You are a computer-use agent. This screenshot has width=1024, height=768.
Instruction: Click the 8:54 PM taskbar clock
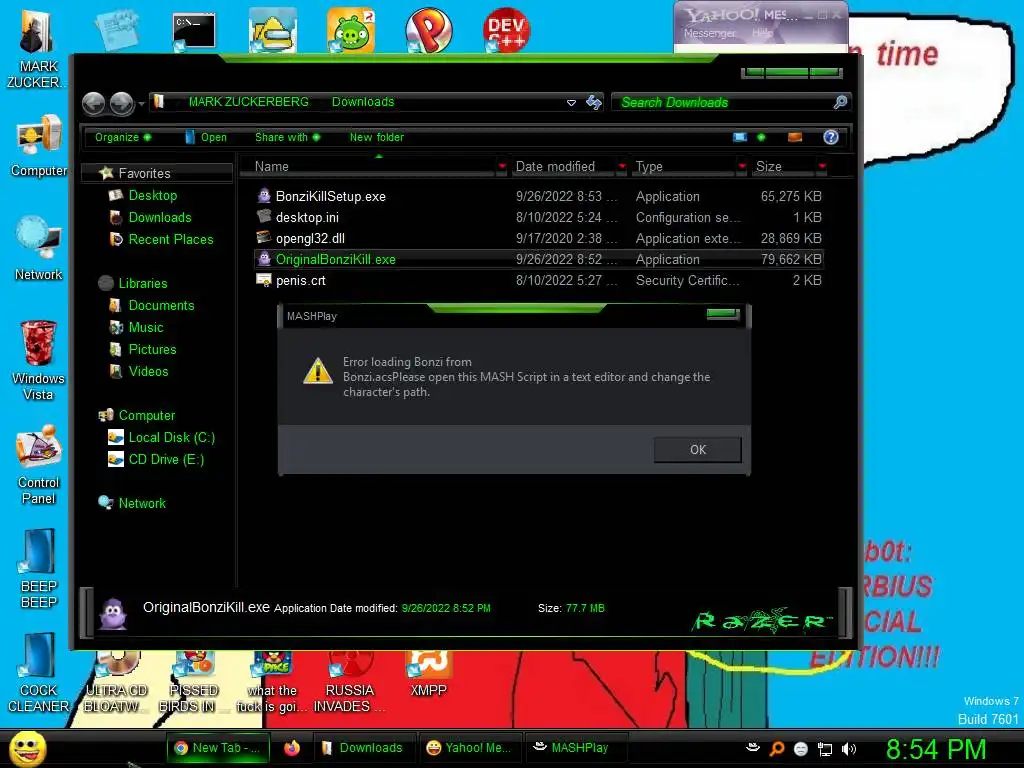click(x=936, y=749)
